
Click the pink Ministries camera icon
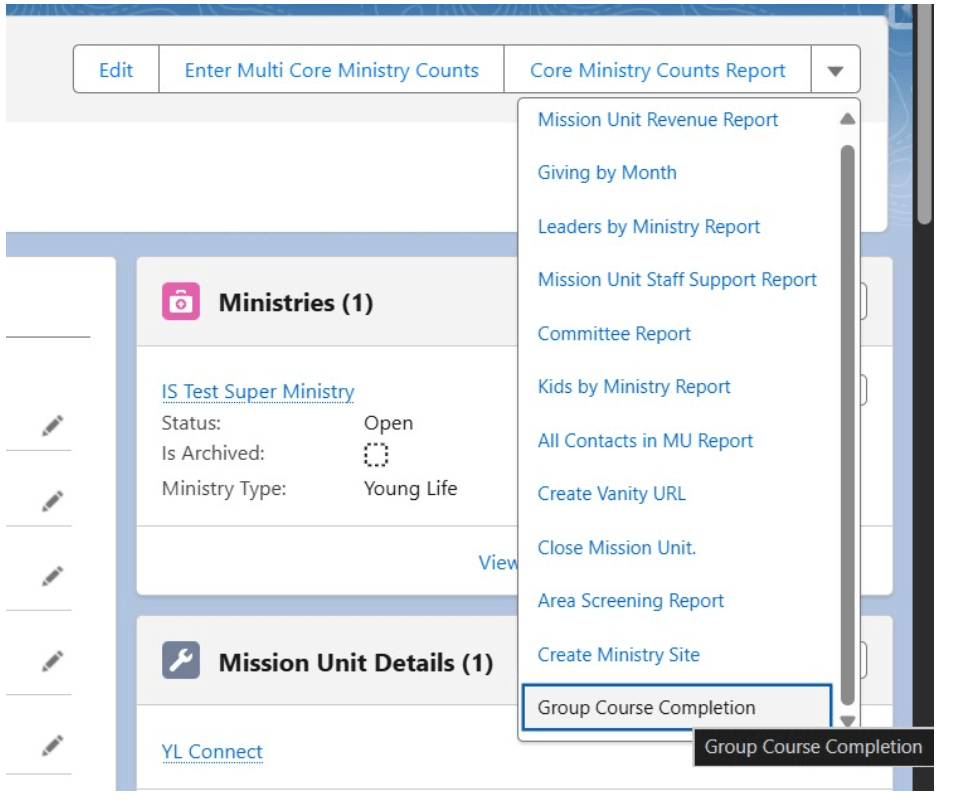[181, 303]
